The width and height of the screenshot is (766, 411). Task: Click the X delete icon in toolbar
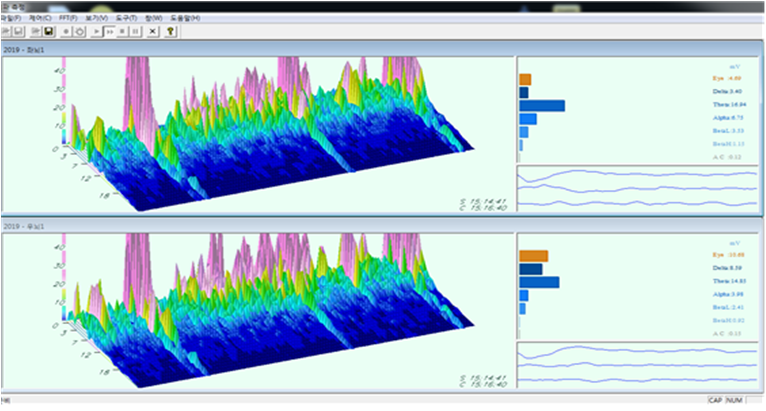click(153, 31)
